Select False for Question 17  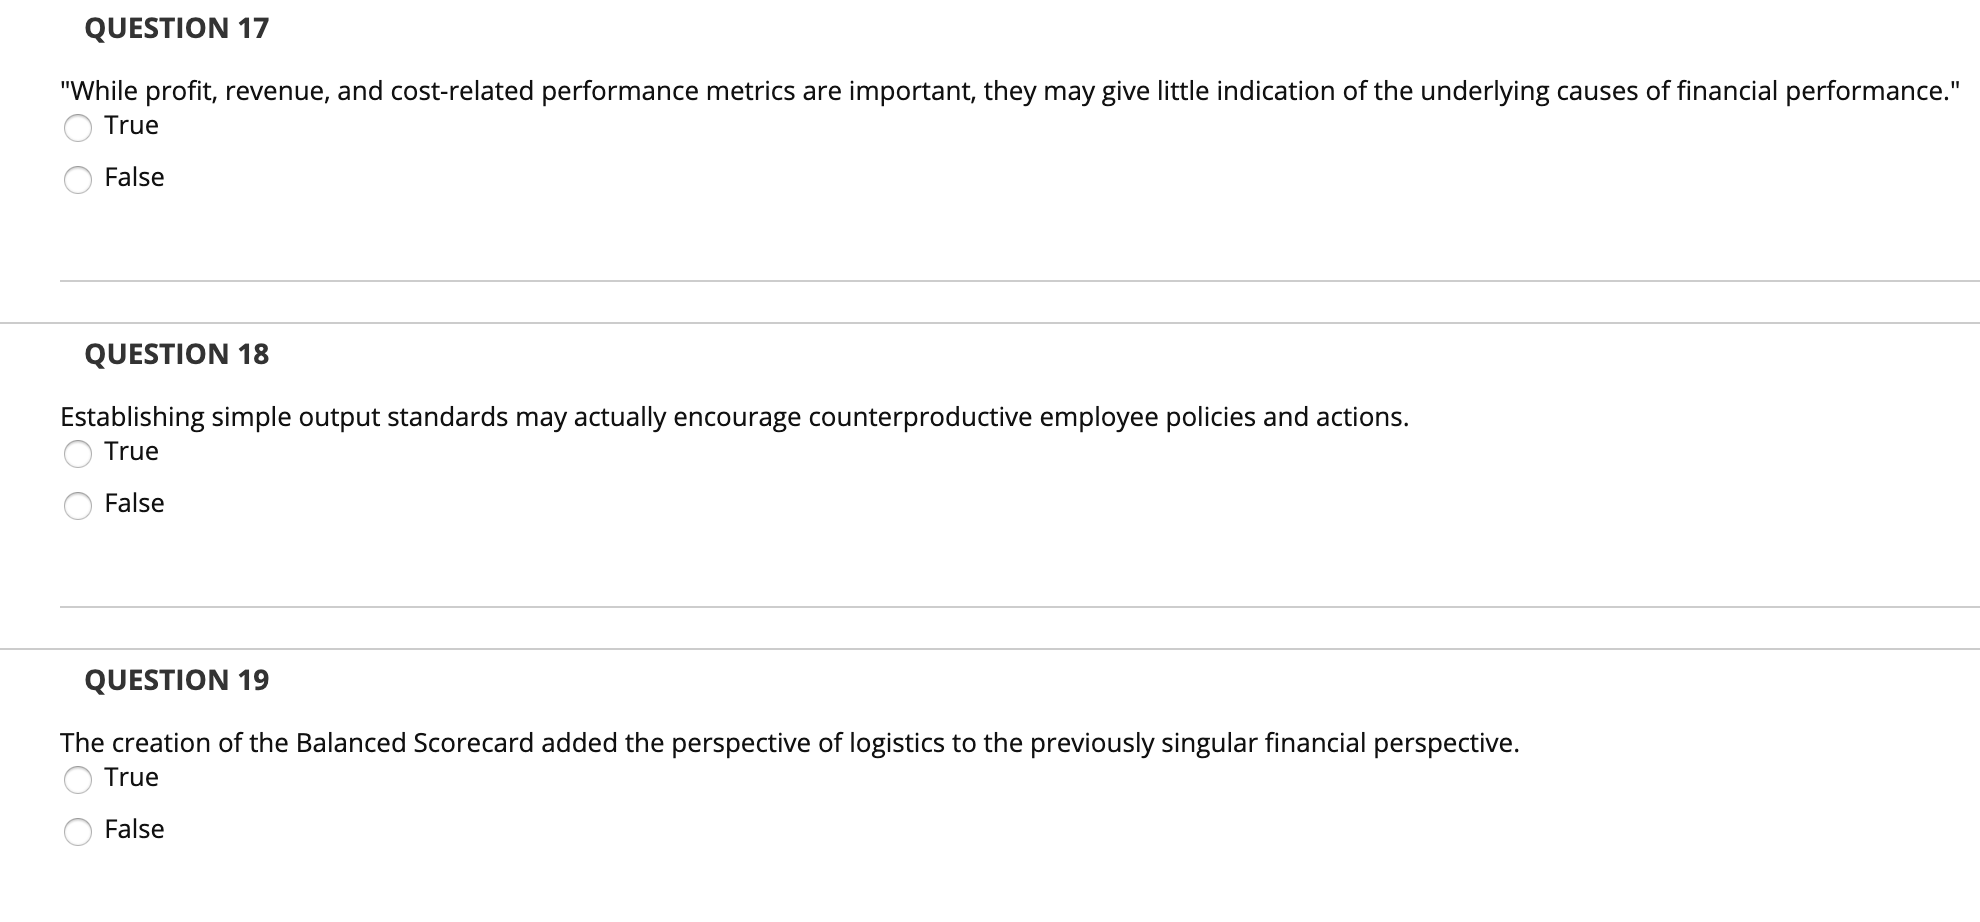(x=78, y=180)
